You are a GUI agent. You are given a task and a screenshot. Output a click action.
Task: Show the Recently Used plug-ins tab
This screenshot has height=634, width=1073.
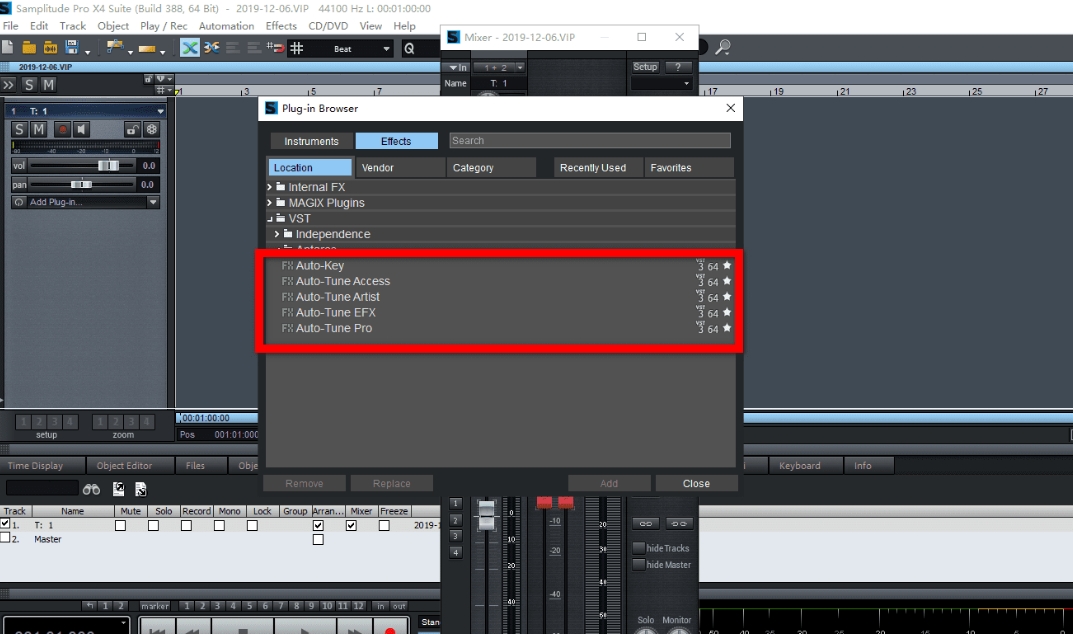(x=598, y=168)
